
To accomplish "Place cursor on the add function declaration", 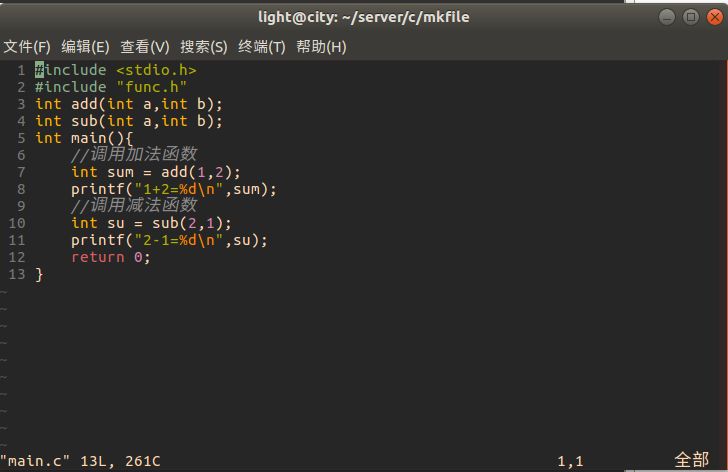I will 129,104.
